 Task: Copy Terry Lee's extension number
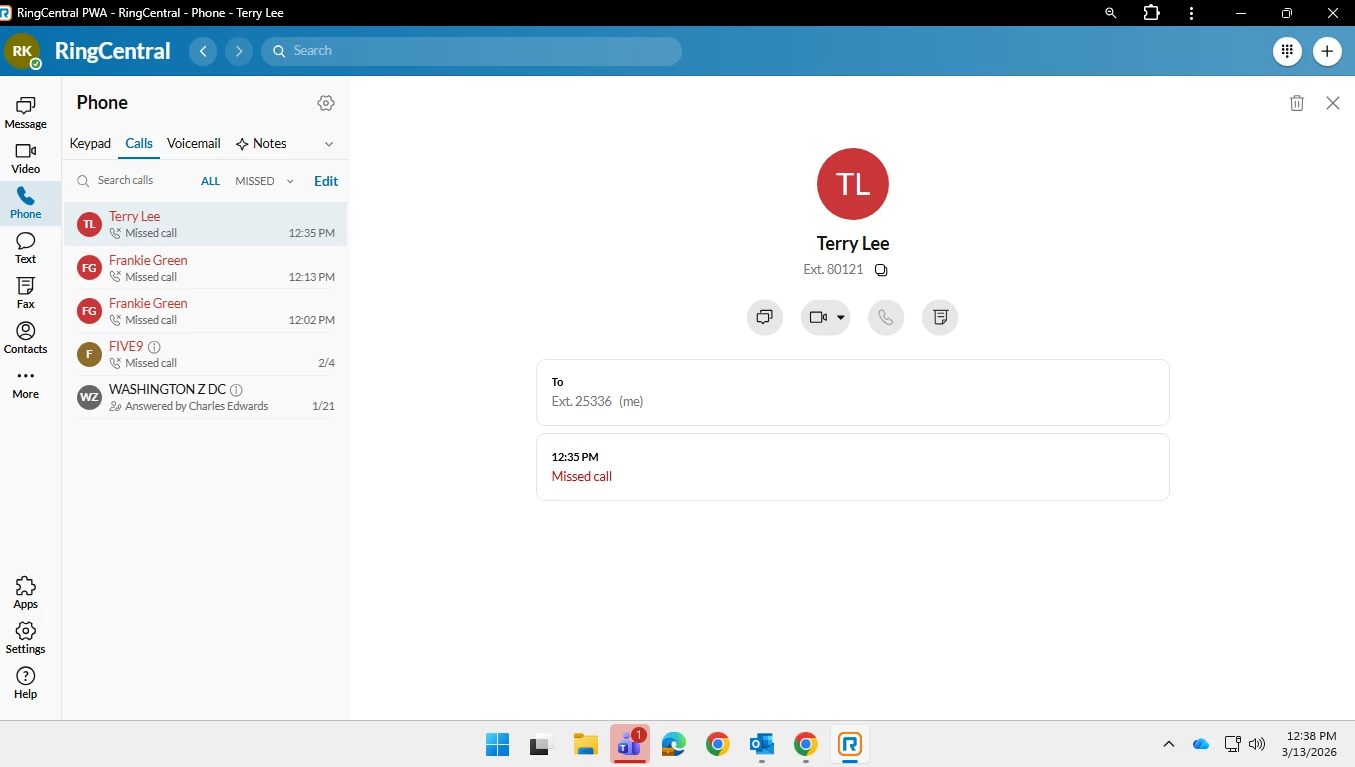pyautogui.click(x=881, y=270)
